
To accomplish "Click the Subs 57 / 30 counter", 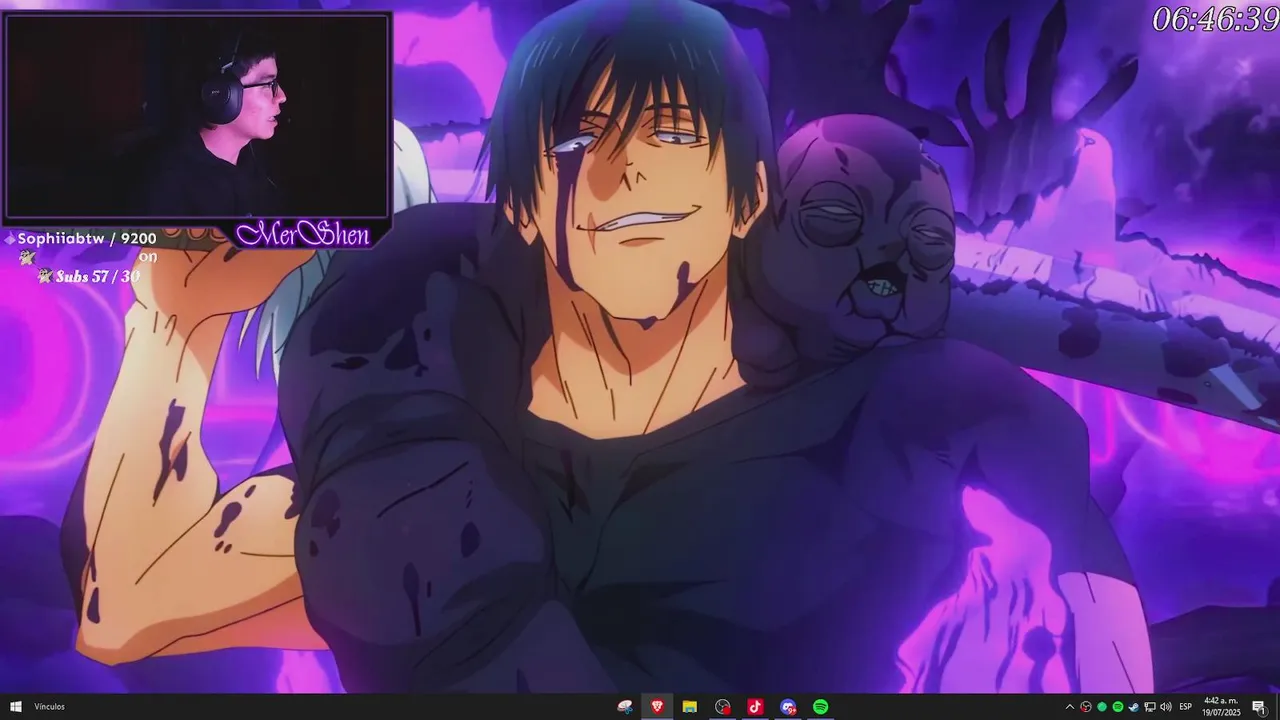I will [x=97, y=276].
